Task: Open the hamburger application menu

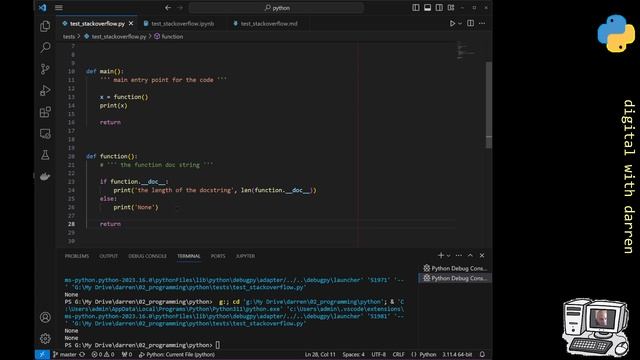Action: [59, 7]
